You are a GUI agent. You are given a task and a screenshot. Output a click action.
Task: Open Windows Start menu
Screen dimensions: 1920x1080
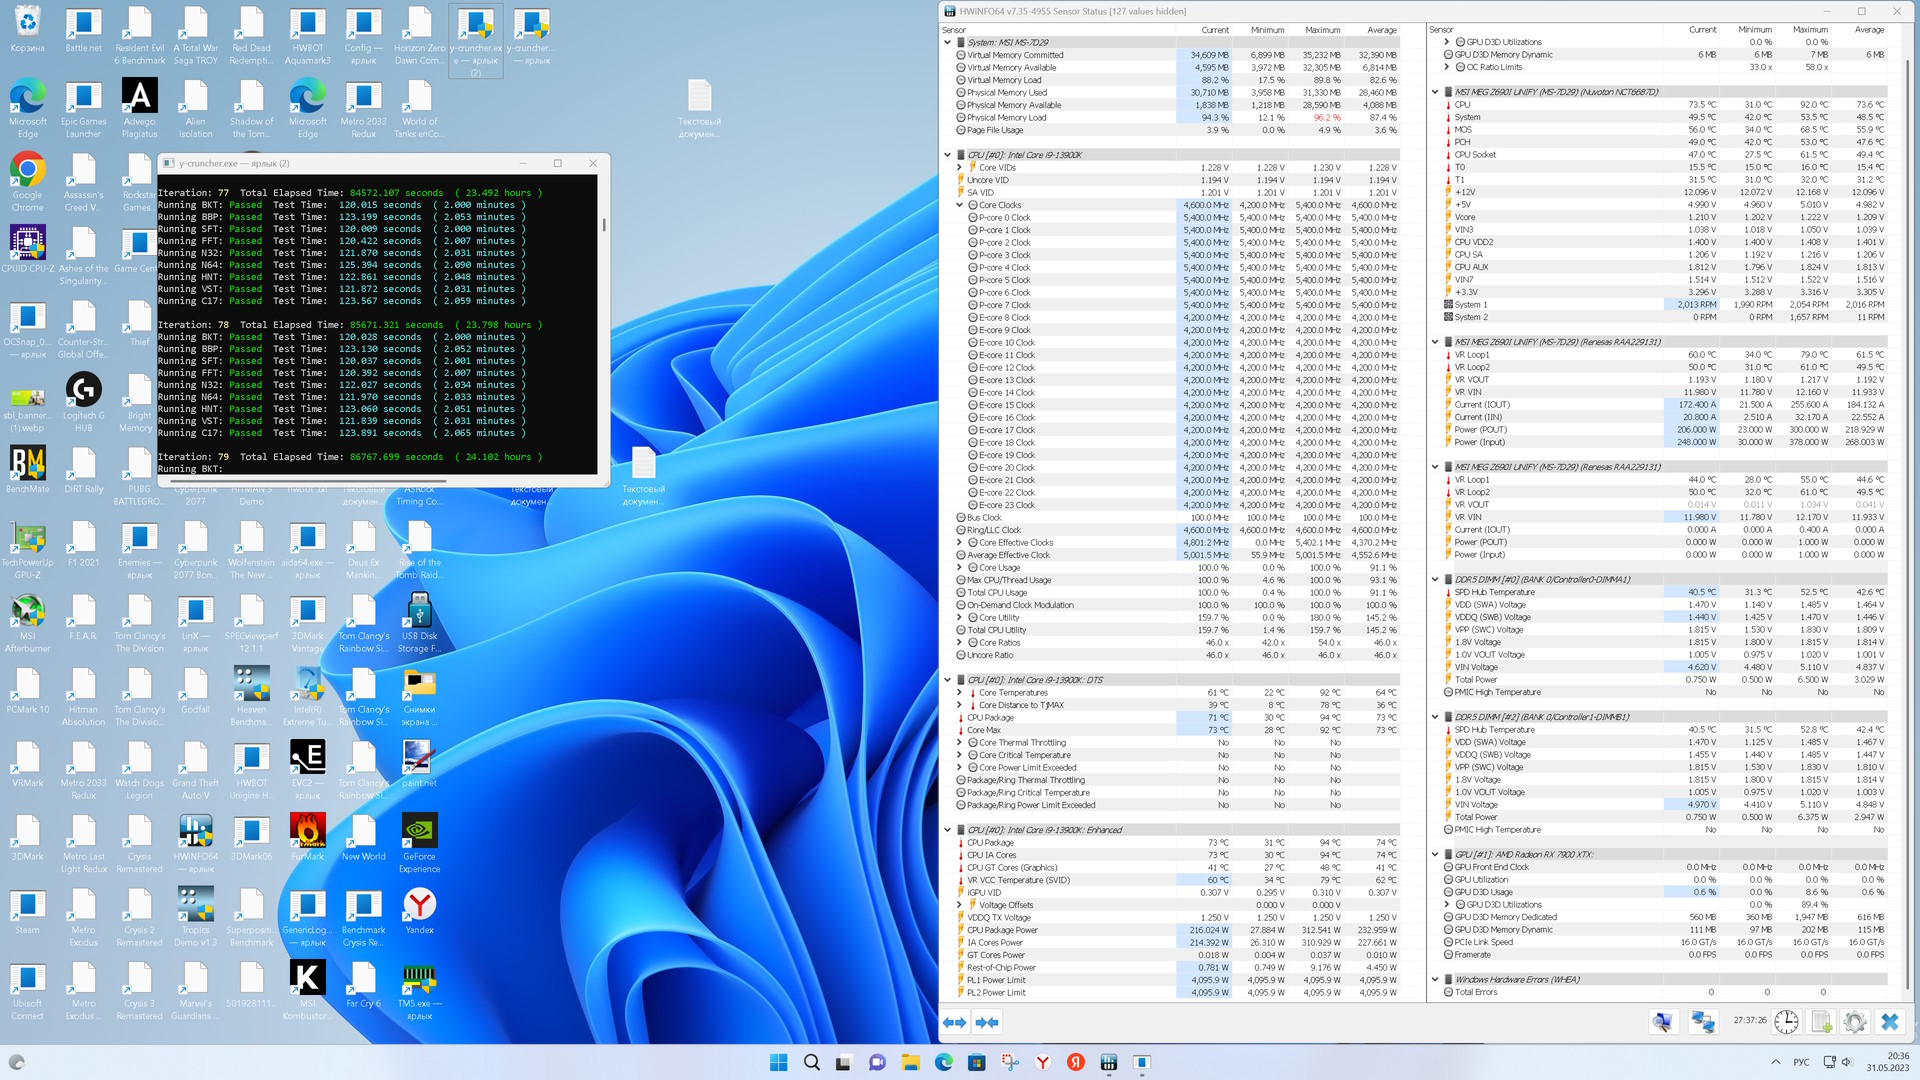click(778, 1062)
